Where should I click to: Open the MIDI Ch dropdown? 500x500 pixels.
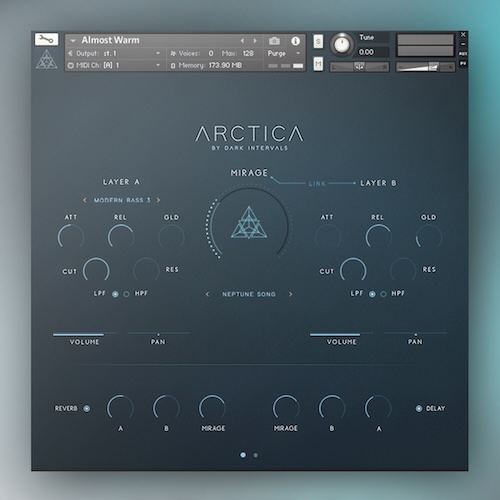coord(114,65)
